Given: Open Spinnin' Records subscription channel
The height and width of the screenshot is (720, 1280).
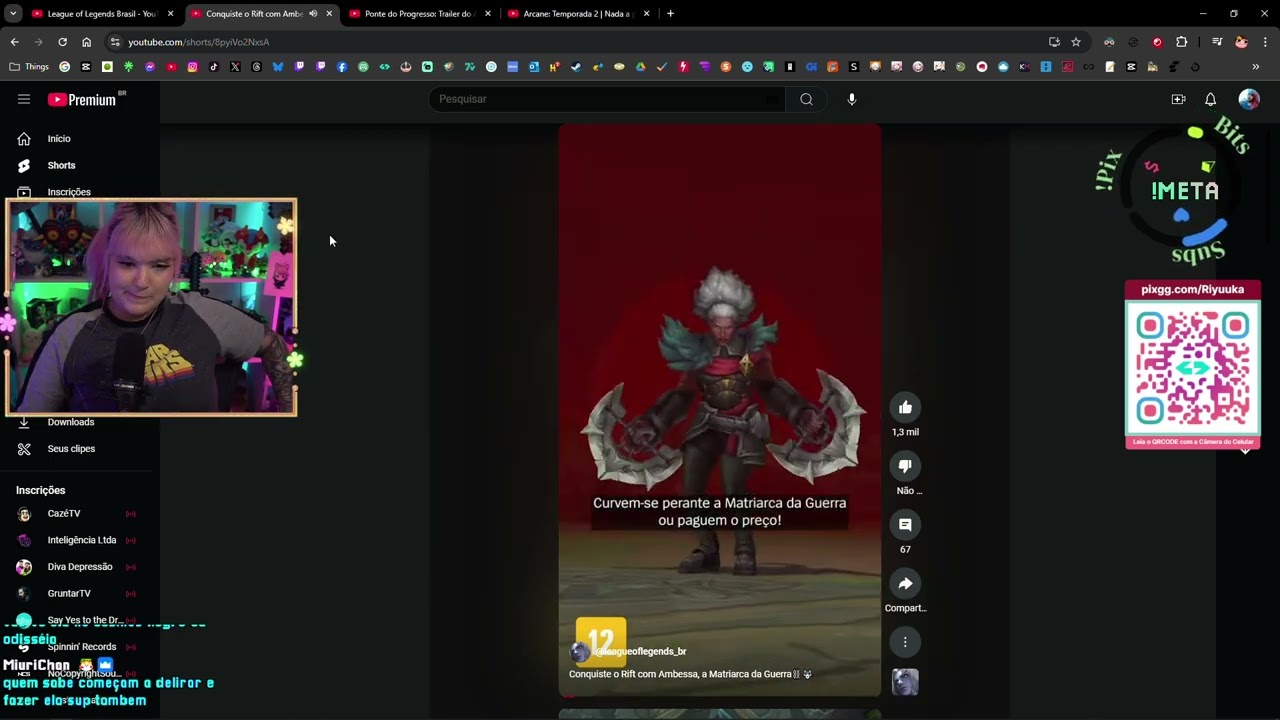Looking at the screenshot, I should (x=80, y=647).
